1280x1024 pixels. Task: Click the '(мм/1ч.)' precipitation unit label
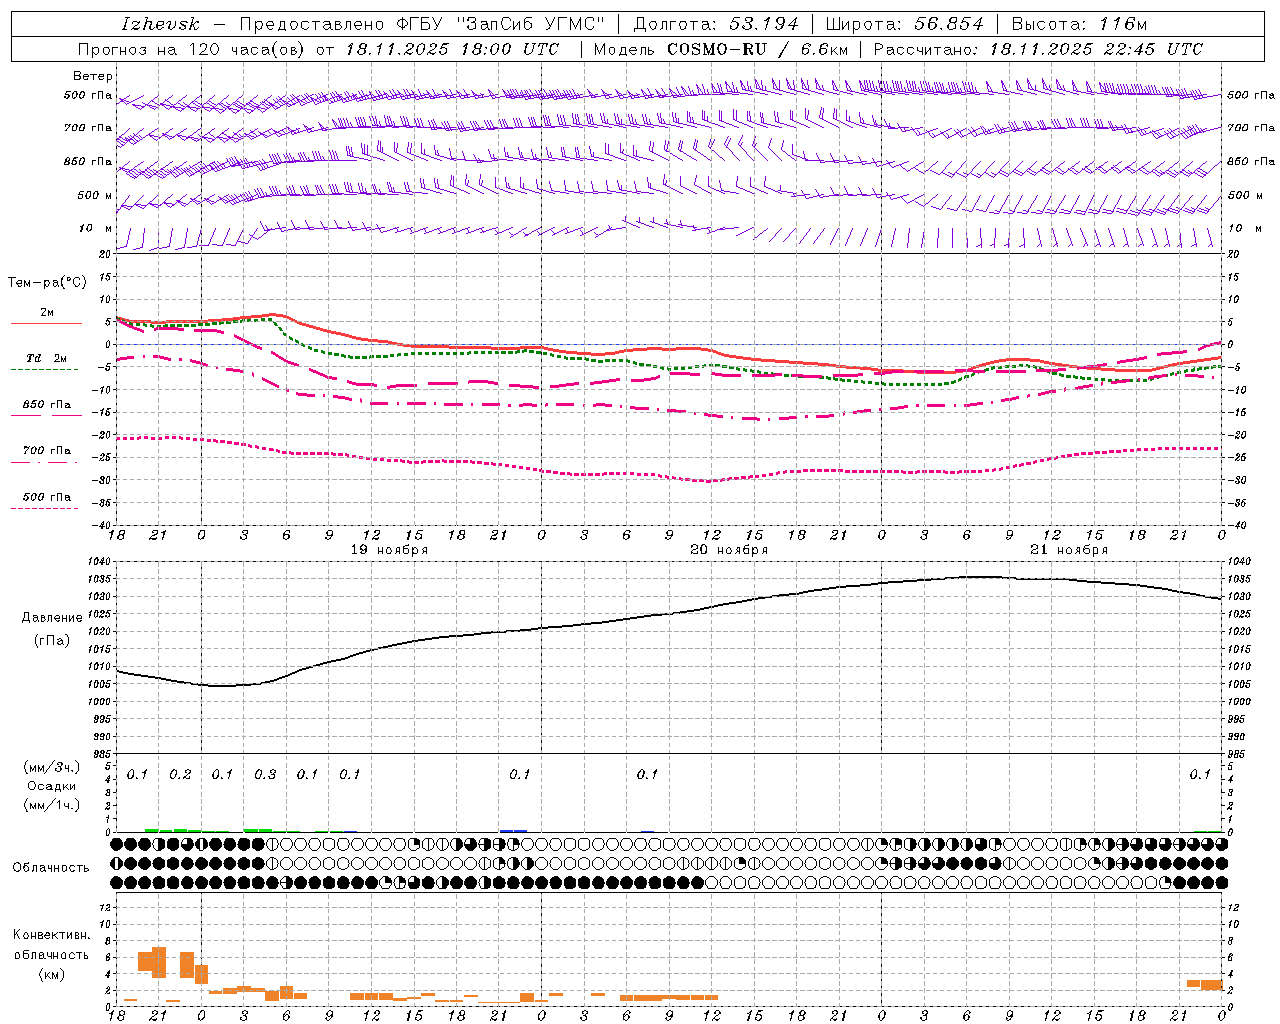point(52,805)
